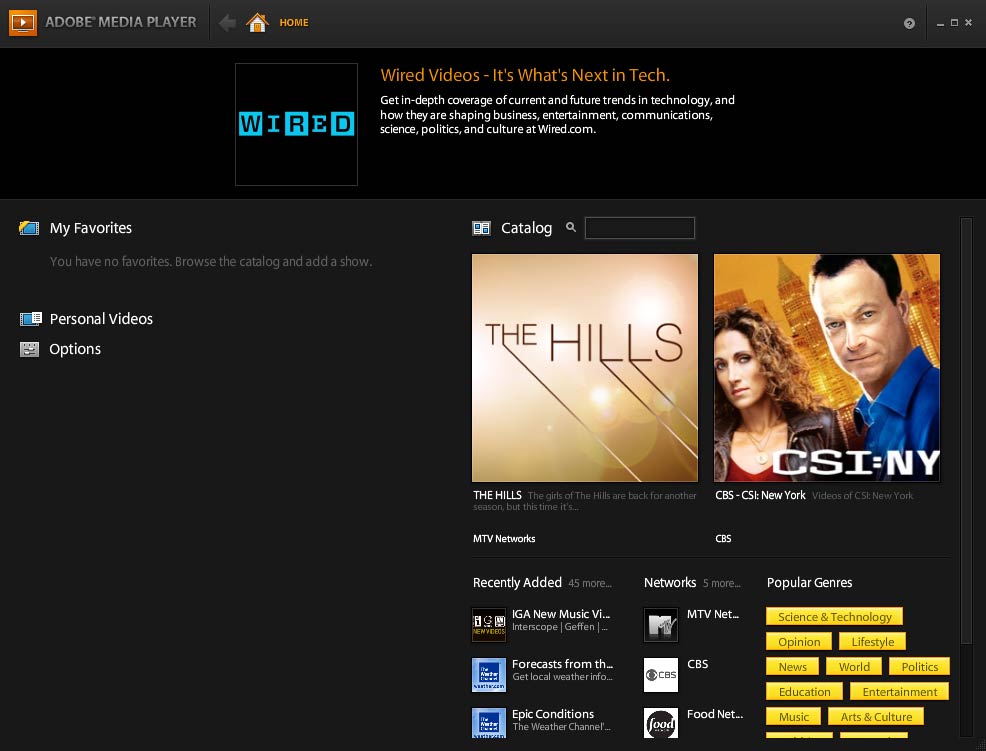Select the Lifestyle genre tag
This screenshot has height=751, width=986.
point(872,642)
